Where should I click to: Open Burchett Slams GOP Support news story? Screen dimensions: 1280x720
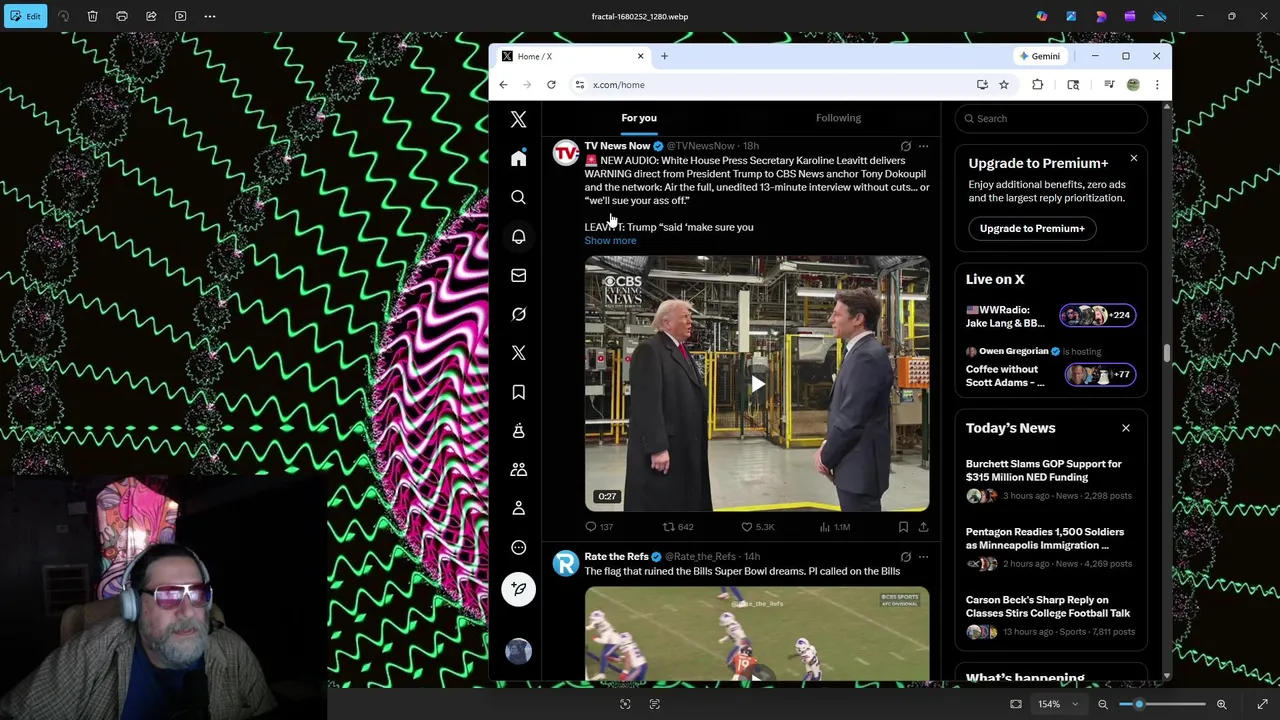1050,480
